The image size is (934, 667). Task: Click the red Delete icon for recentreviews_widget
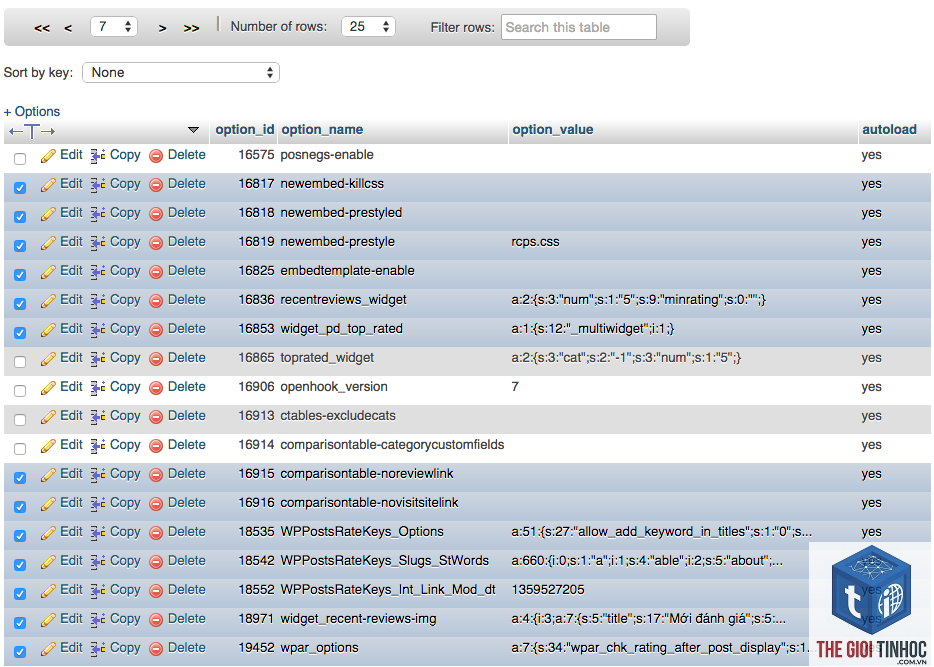[156, 301]
